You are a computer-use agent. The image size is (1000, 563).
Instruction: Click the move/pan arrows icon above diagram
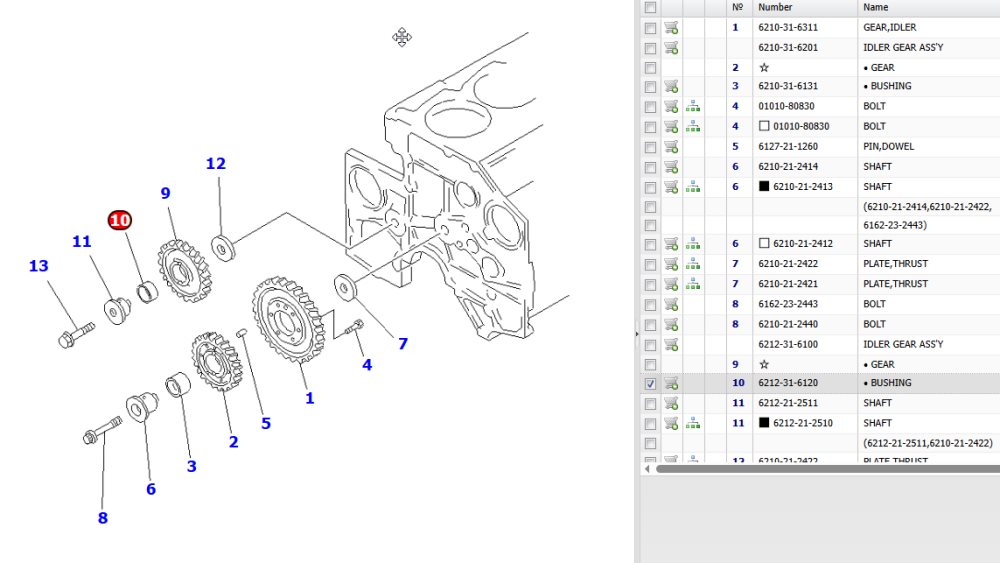pos(402,37)
